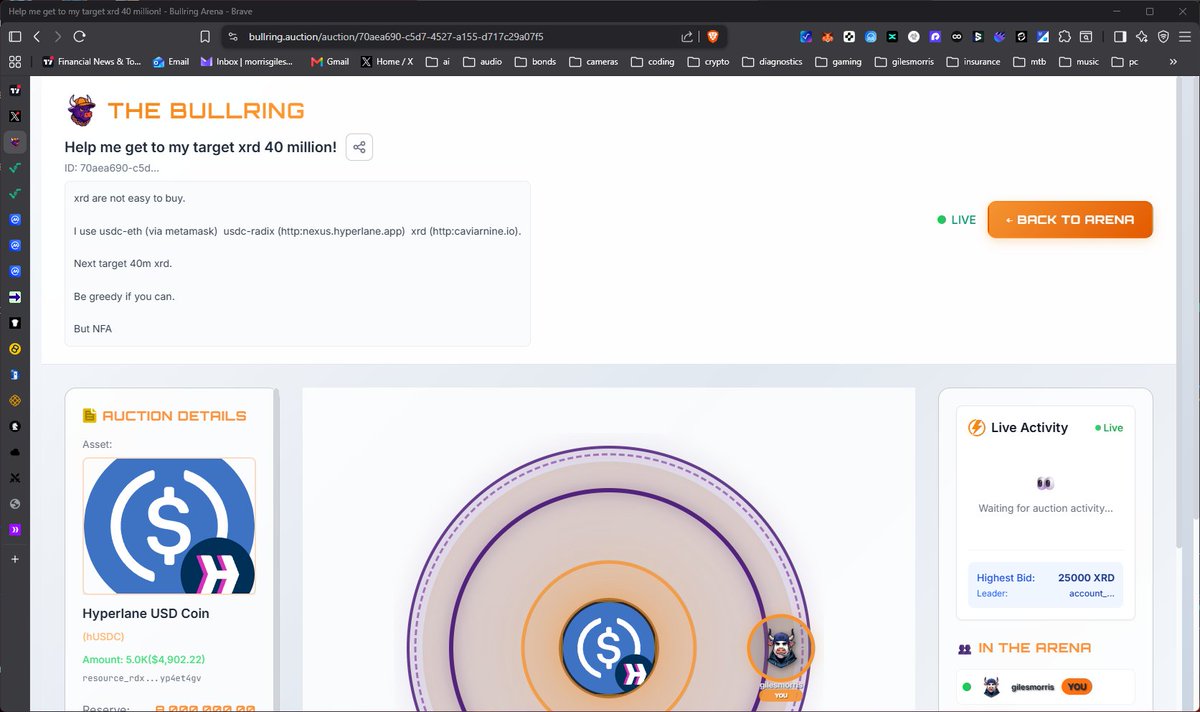This screenshot has width=1200, height=712.
Task: Click the BACK TO ARENA button
Action: (x=1070, y=220)
